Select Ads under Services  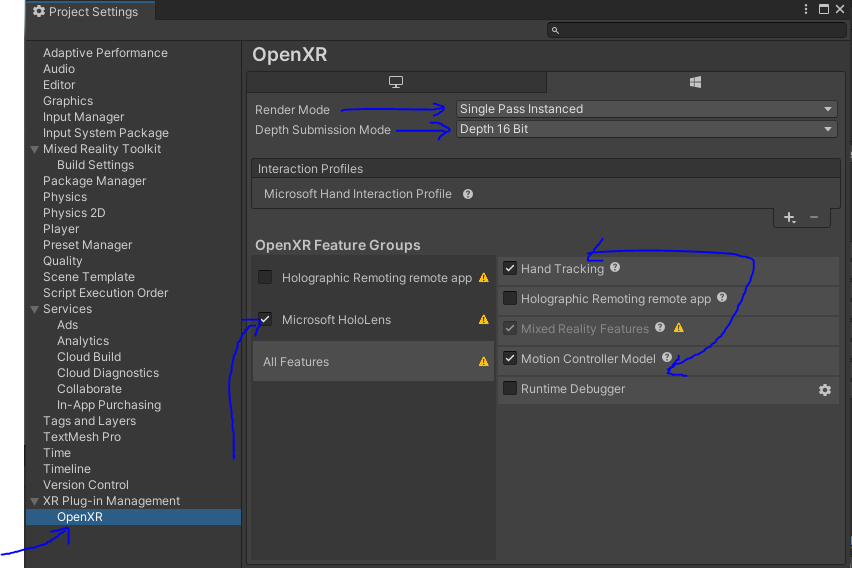(x=67, y=324)
